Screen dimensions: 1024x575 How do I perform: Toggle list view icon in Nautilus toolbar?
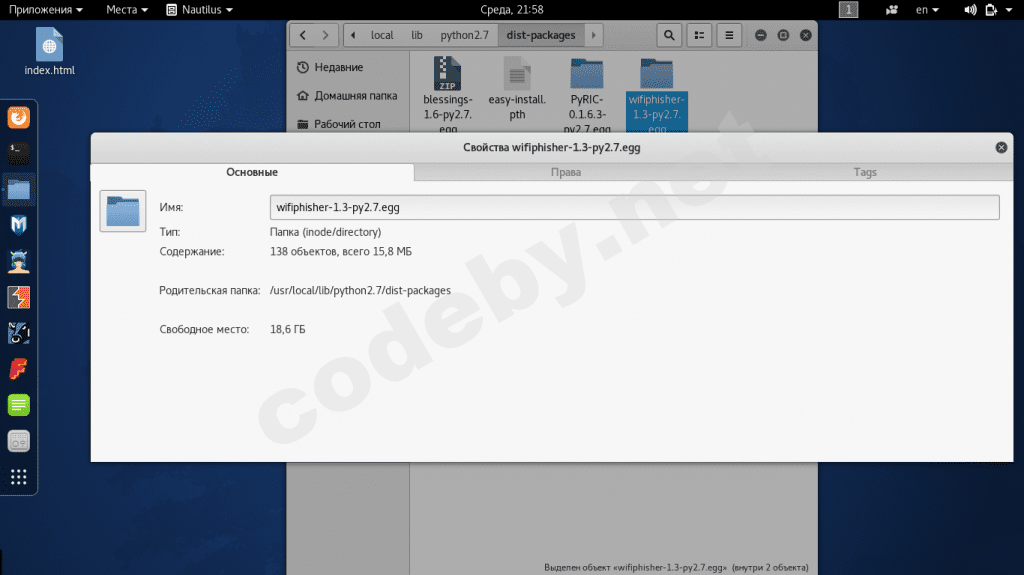[x=699, y=35]
